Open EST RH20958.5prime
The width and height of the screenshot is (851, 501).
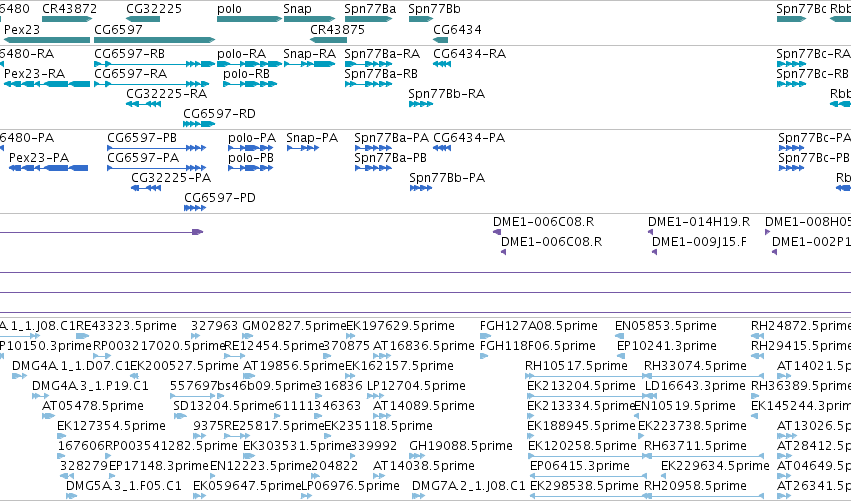(x=704, y=496)
